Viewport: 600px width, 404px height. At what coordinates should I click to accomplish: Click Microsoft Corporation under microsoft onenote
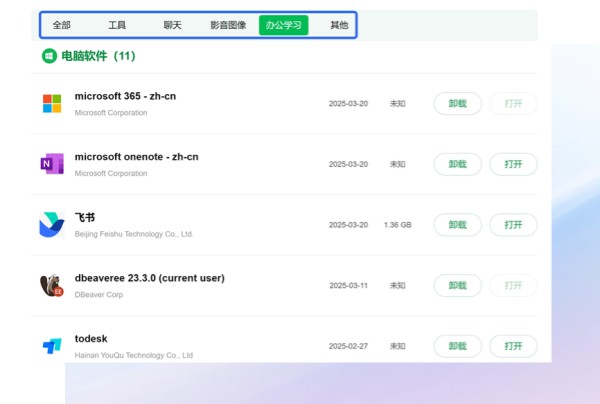tap(111, 173)
